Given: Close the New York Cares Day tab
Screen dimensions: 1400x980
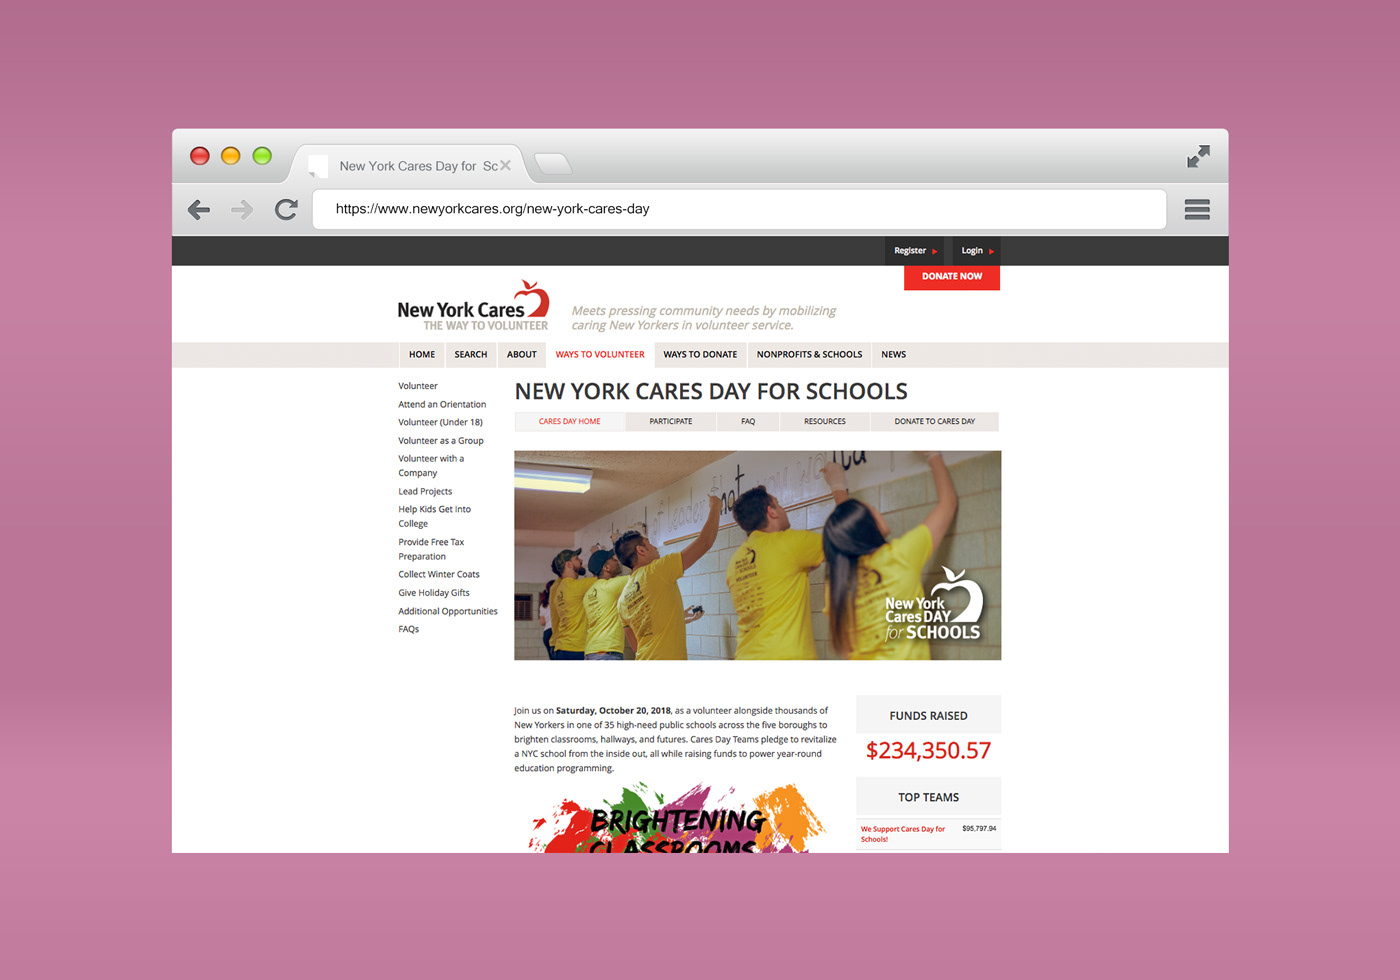Looking at the screenshot, I should [x=505, y=166].
